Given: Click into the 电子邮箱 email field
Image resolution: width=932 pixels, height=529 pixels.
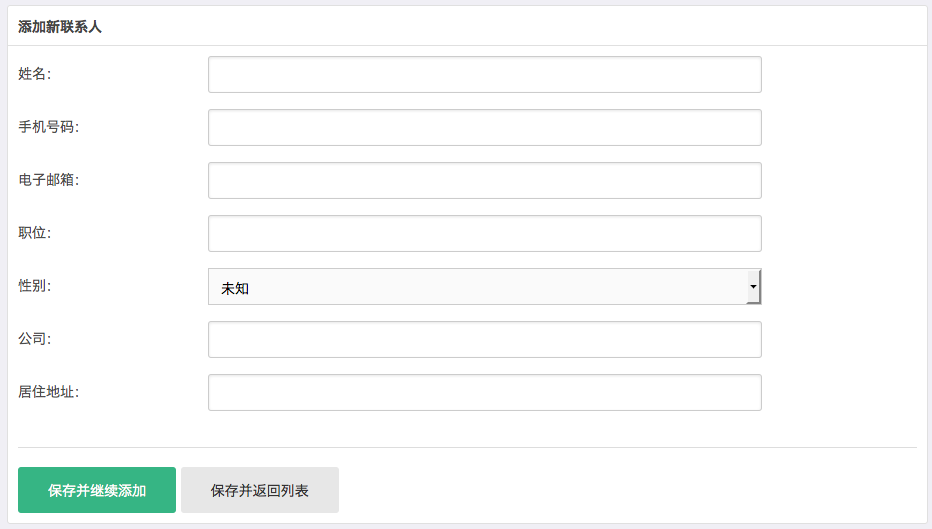Looking at the screenshot, I should click(484, 181).
